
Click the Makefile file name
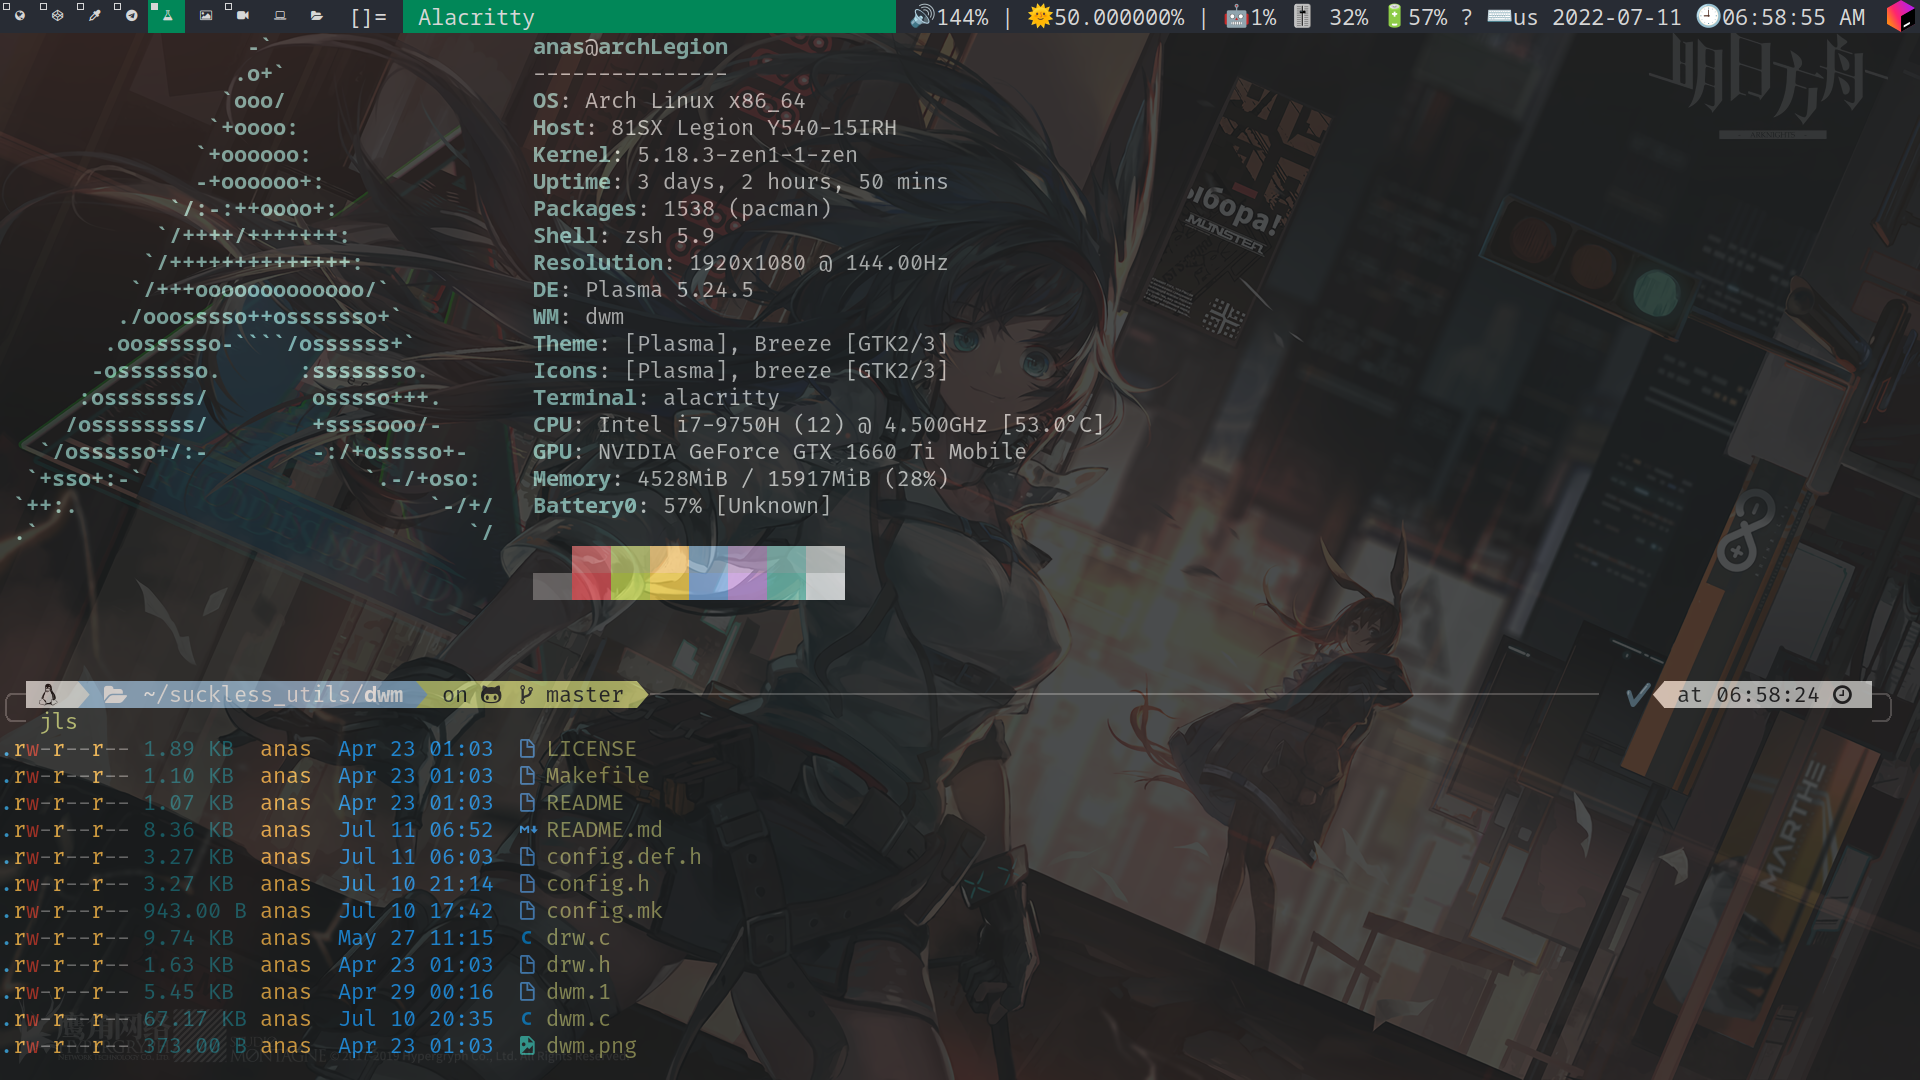597,775
